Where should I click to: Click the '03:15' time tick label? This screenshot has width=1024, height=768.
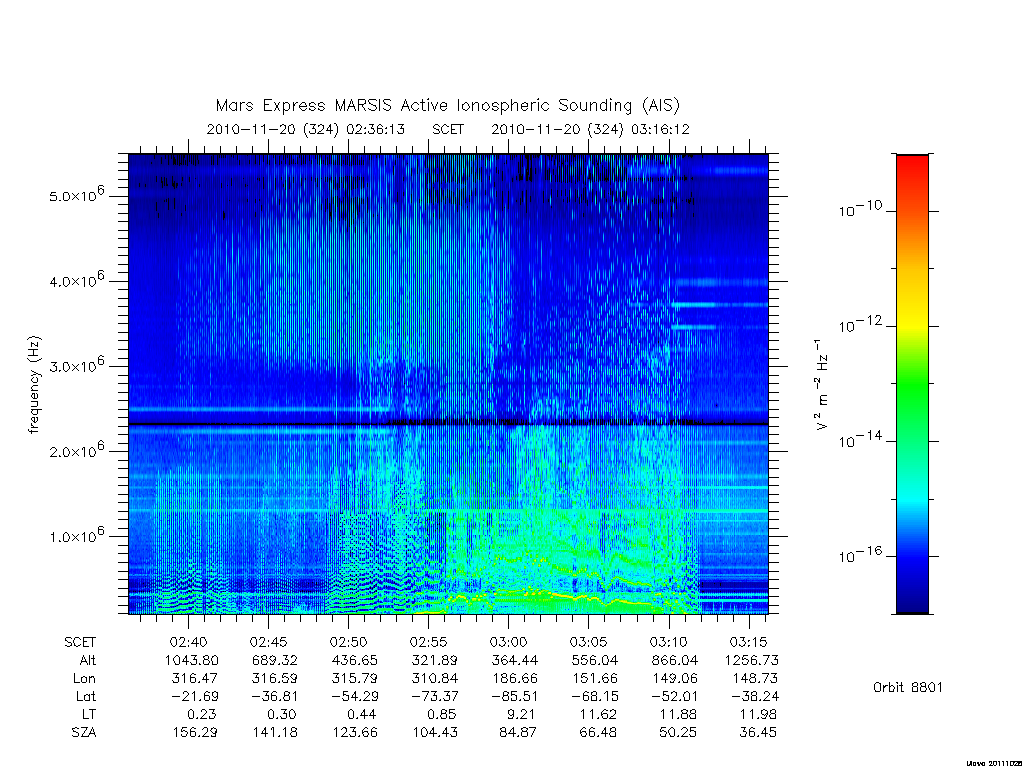point(748,642)
